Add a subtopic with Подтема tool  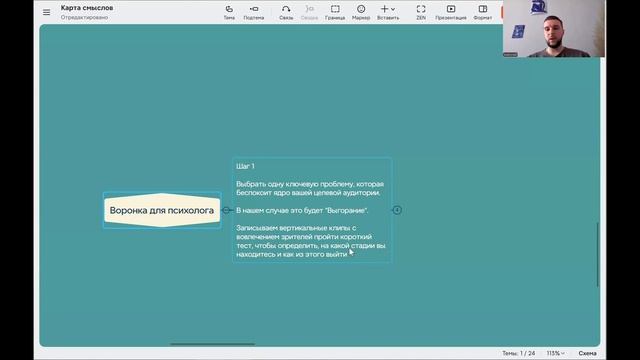pos(253,12)
